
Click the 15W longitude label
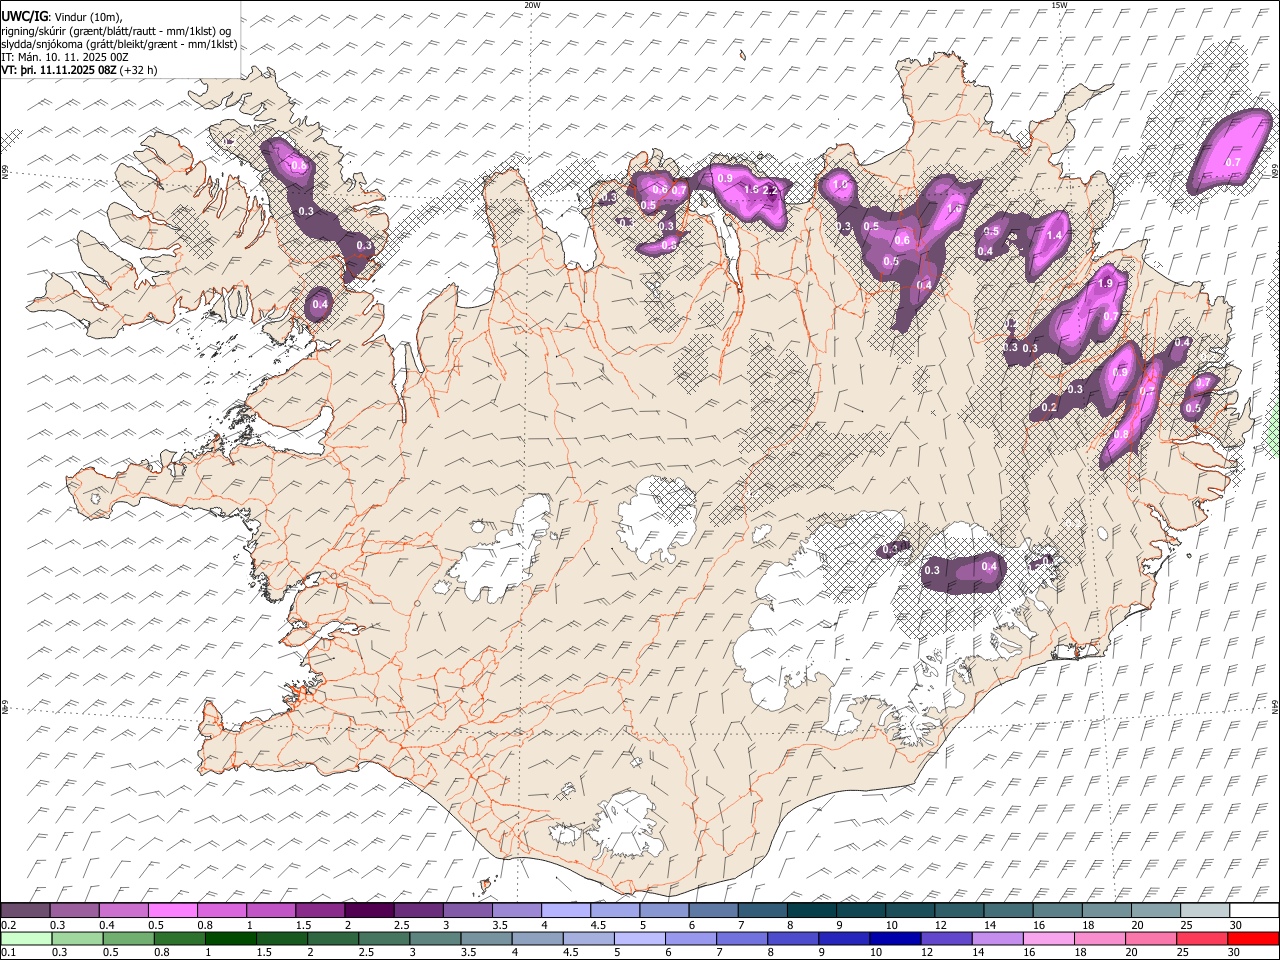1059,5
